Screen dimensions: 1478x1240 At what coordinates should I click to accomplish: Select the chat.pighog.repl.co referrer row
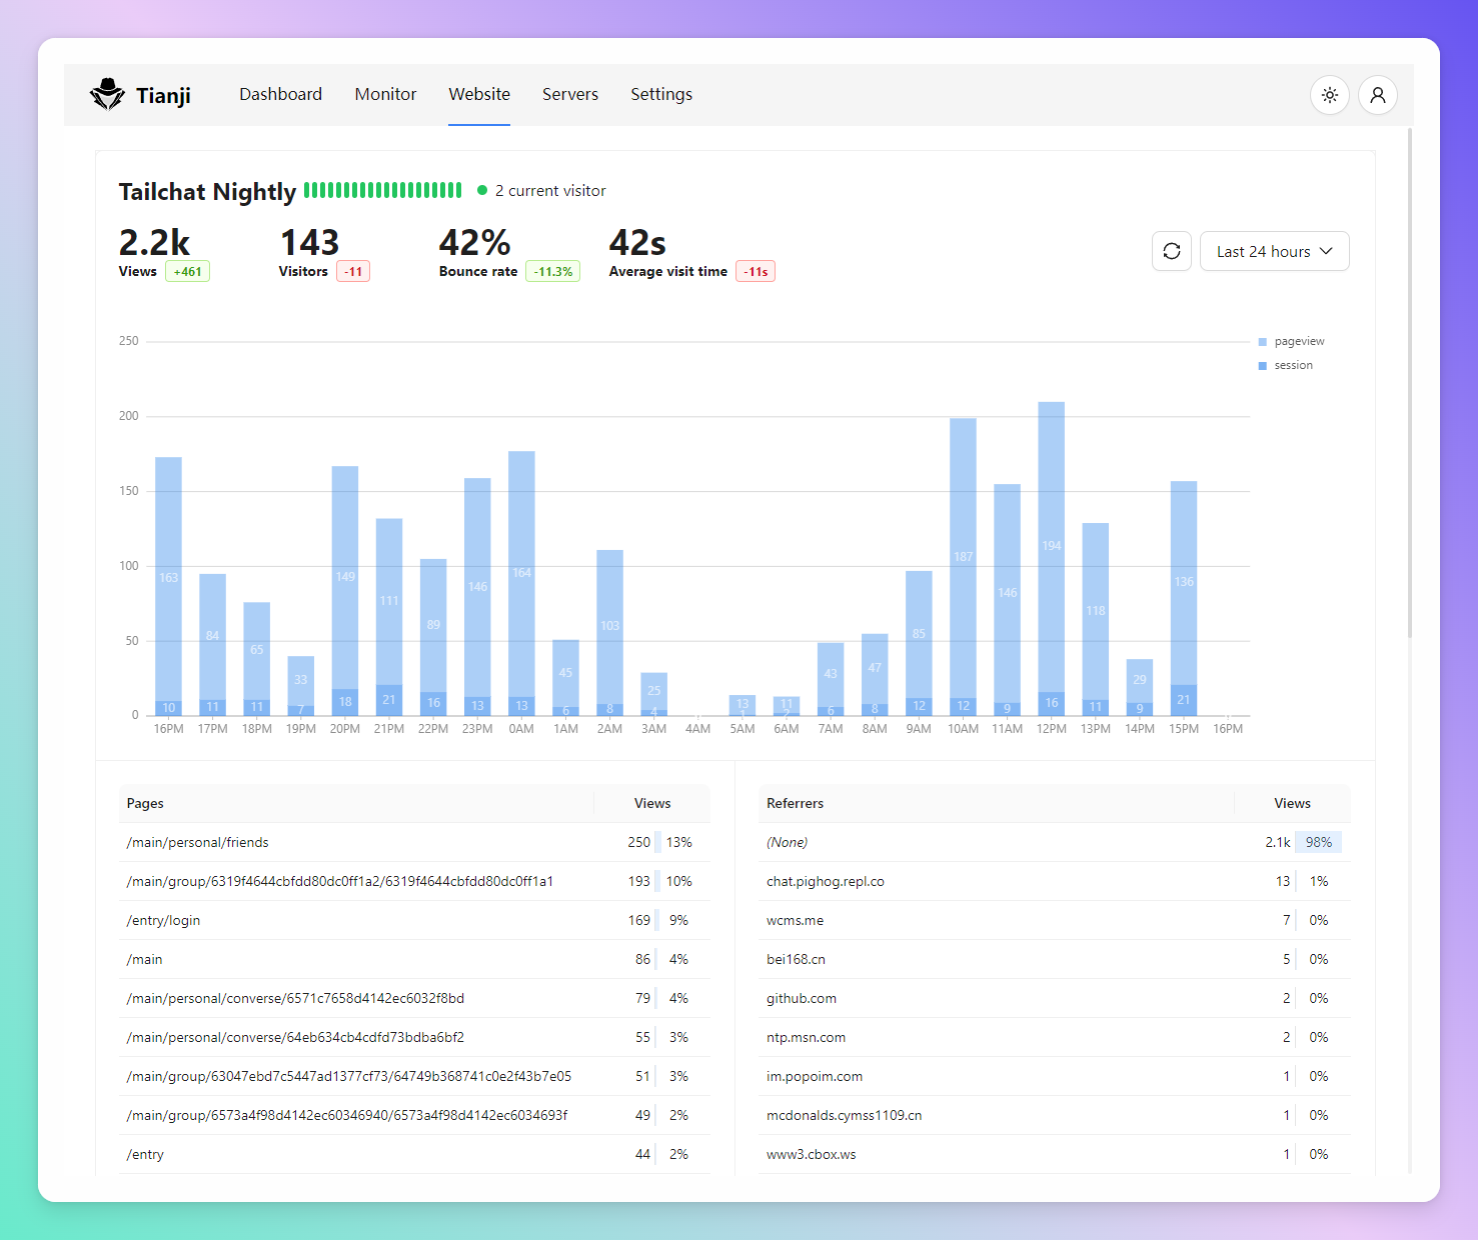[1054, 881]
